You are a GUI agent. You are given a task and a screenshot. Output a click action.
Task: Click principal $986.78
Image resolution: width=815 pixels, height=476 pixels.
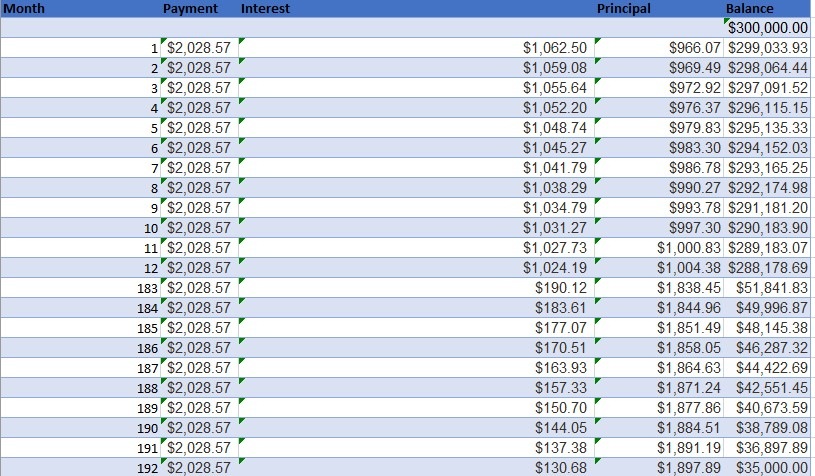pos(659,168)
